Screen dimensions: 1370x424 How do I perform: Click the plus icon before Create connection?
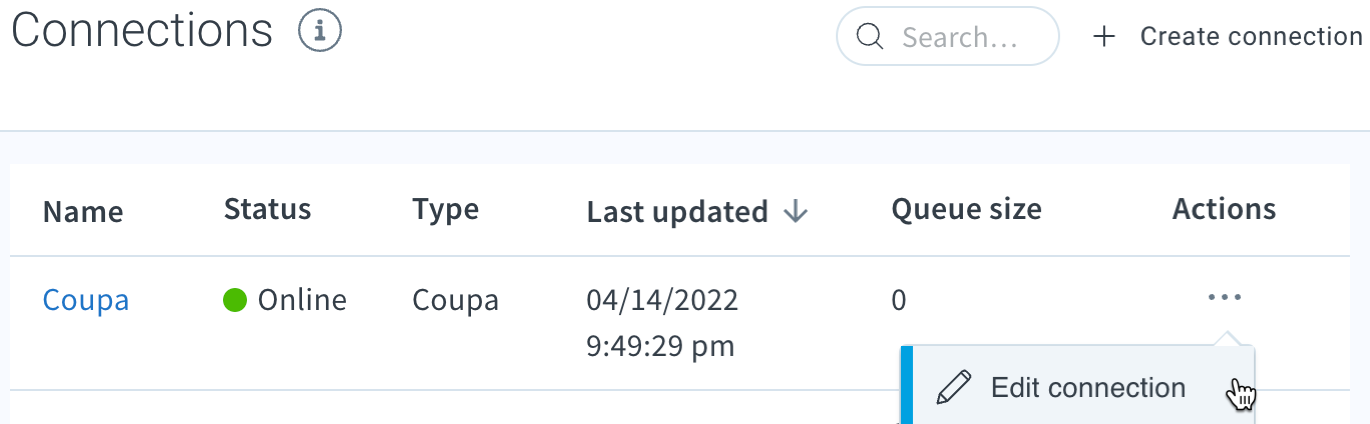[x=1104, y=37]
